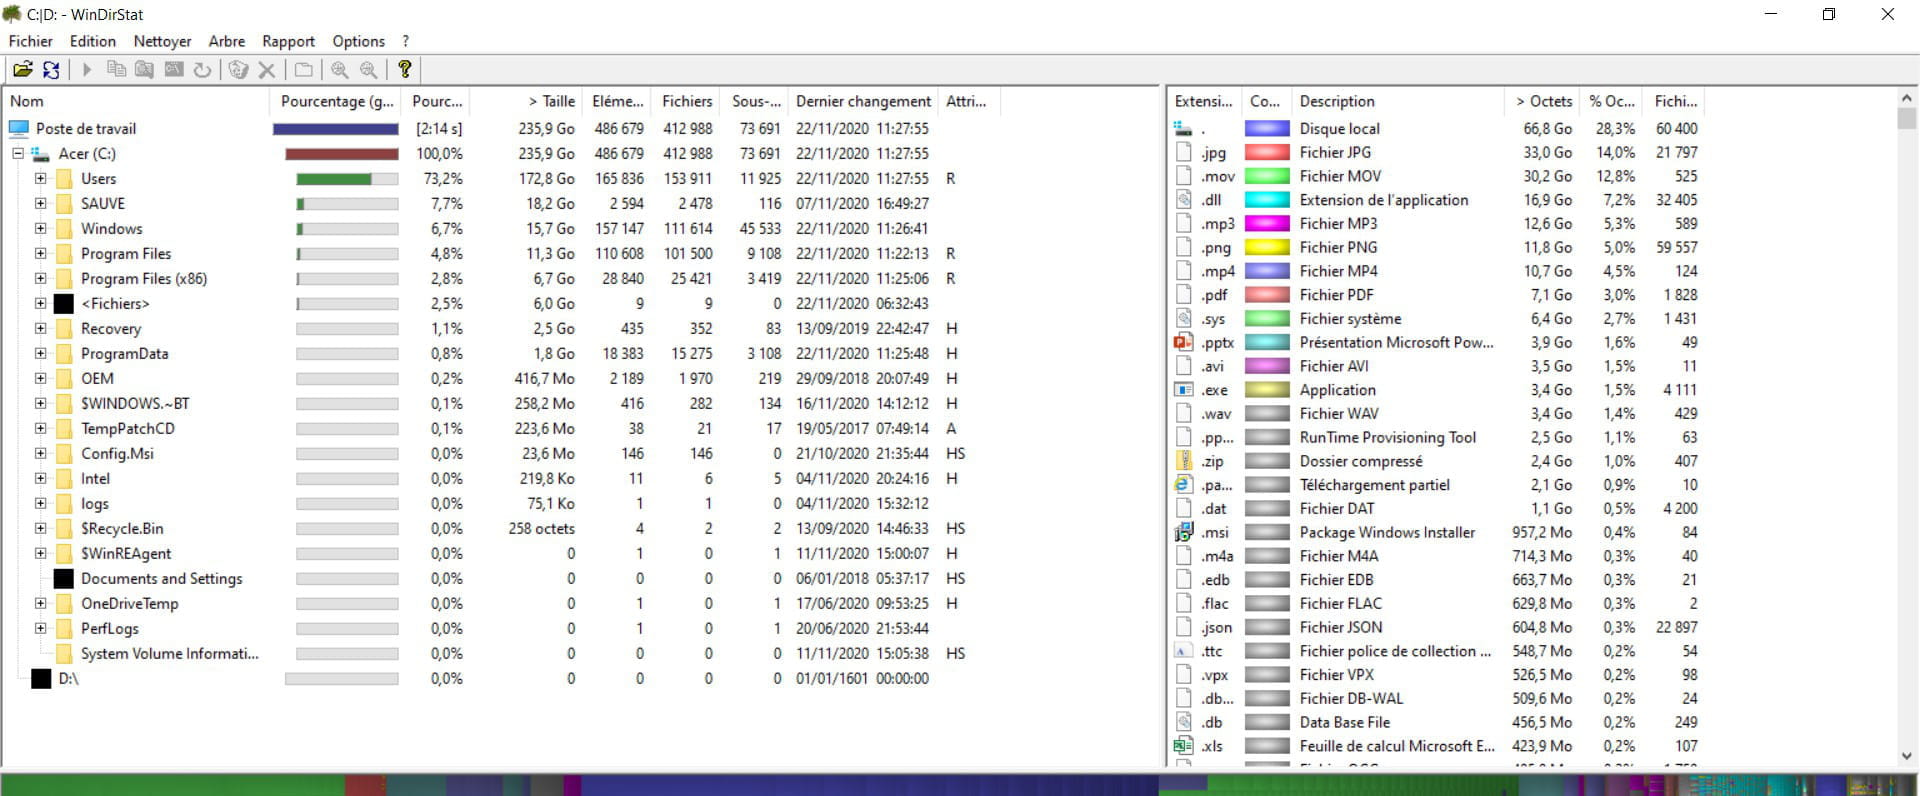Open the Options menu
The image size is (1920, 796).
pyautogui.click(x=358, y=41)
